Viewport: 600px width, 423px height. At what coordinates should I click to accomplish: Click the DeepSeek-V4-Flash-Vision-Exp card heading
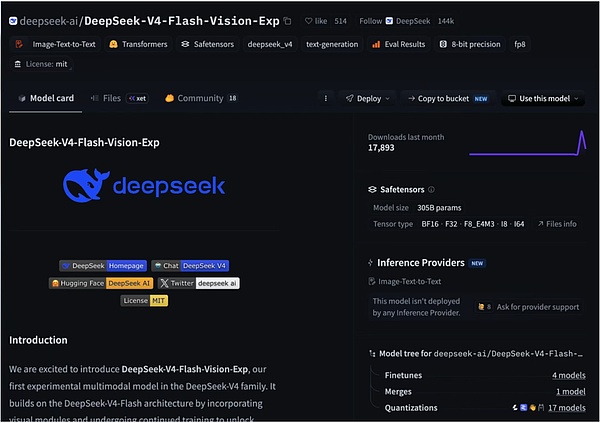pos(84,143)
